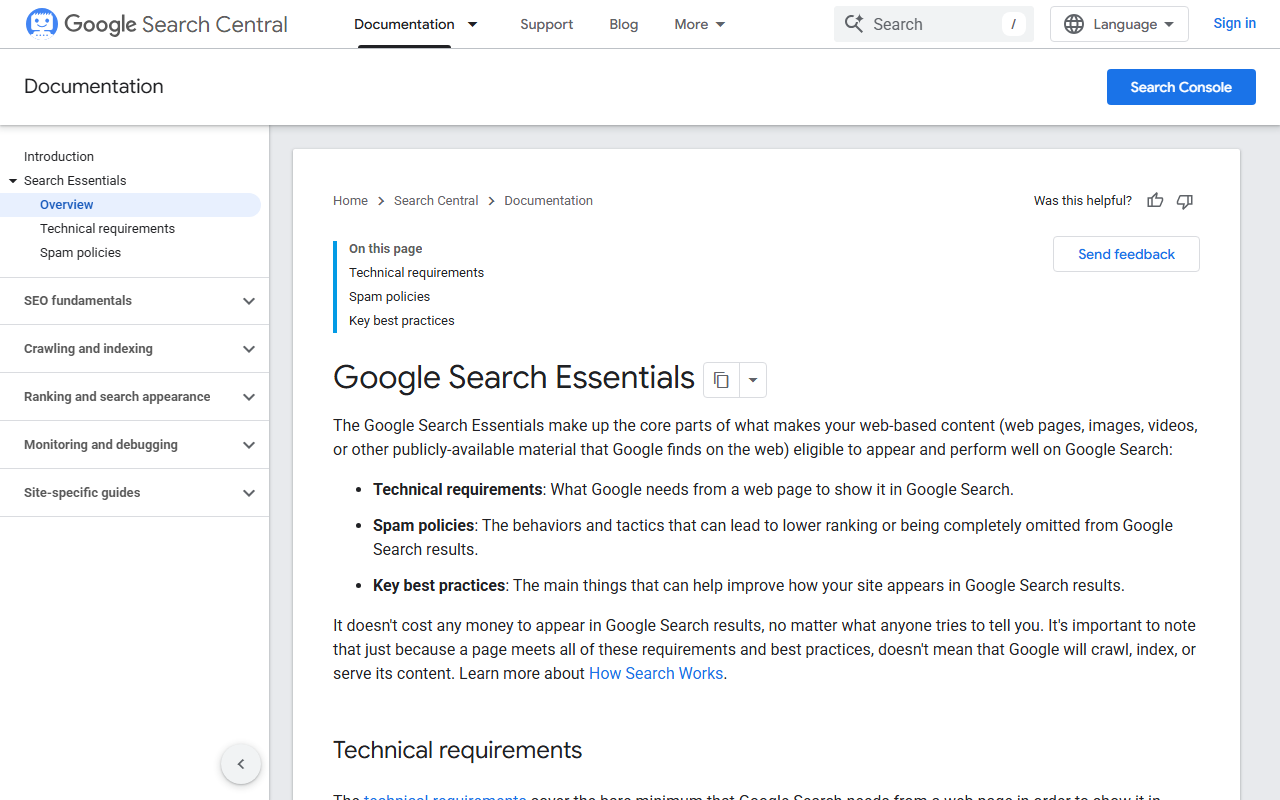
Task: Collapse the Search Essentials tree item
Action: [13, 181]
